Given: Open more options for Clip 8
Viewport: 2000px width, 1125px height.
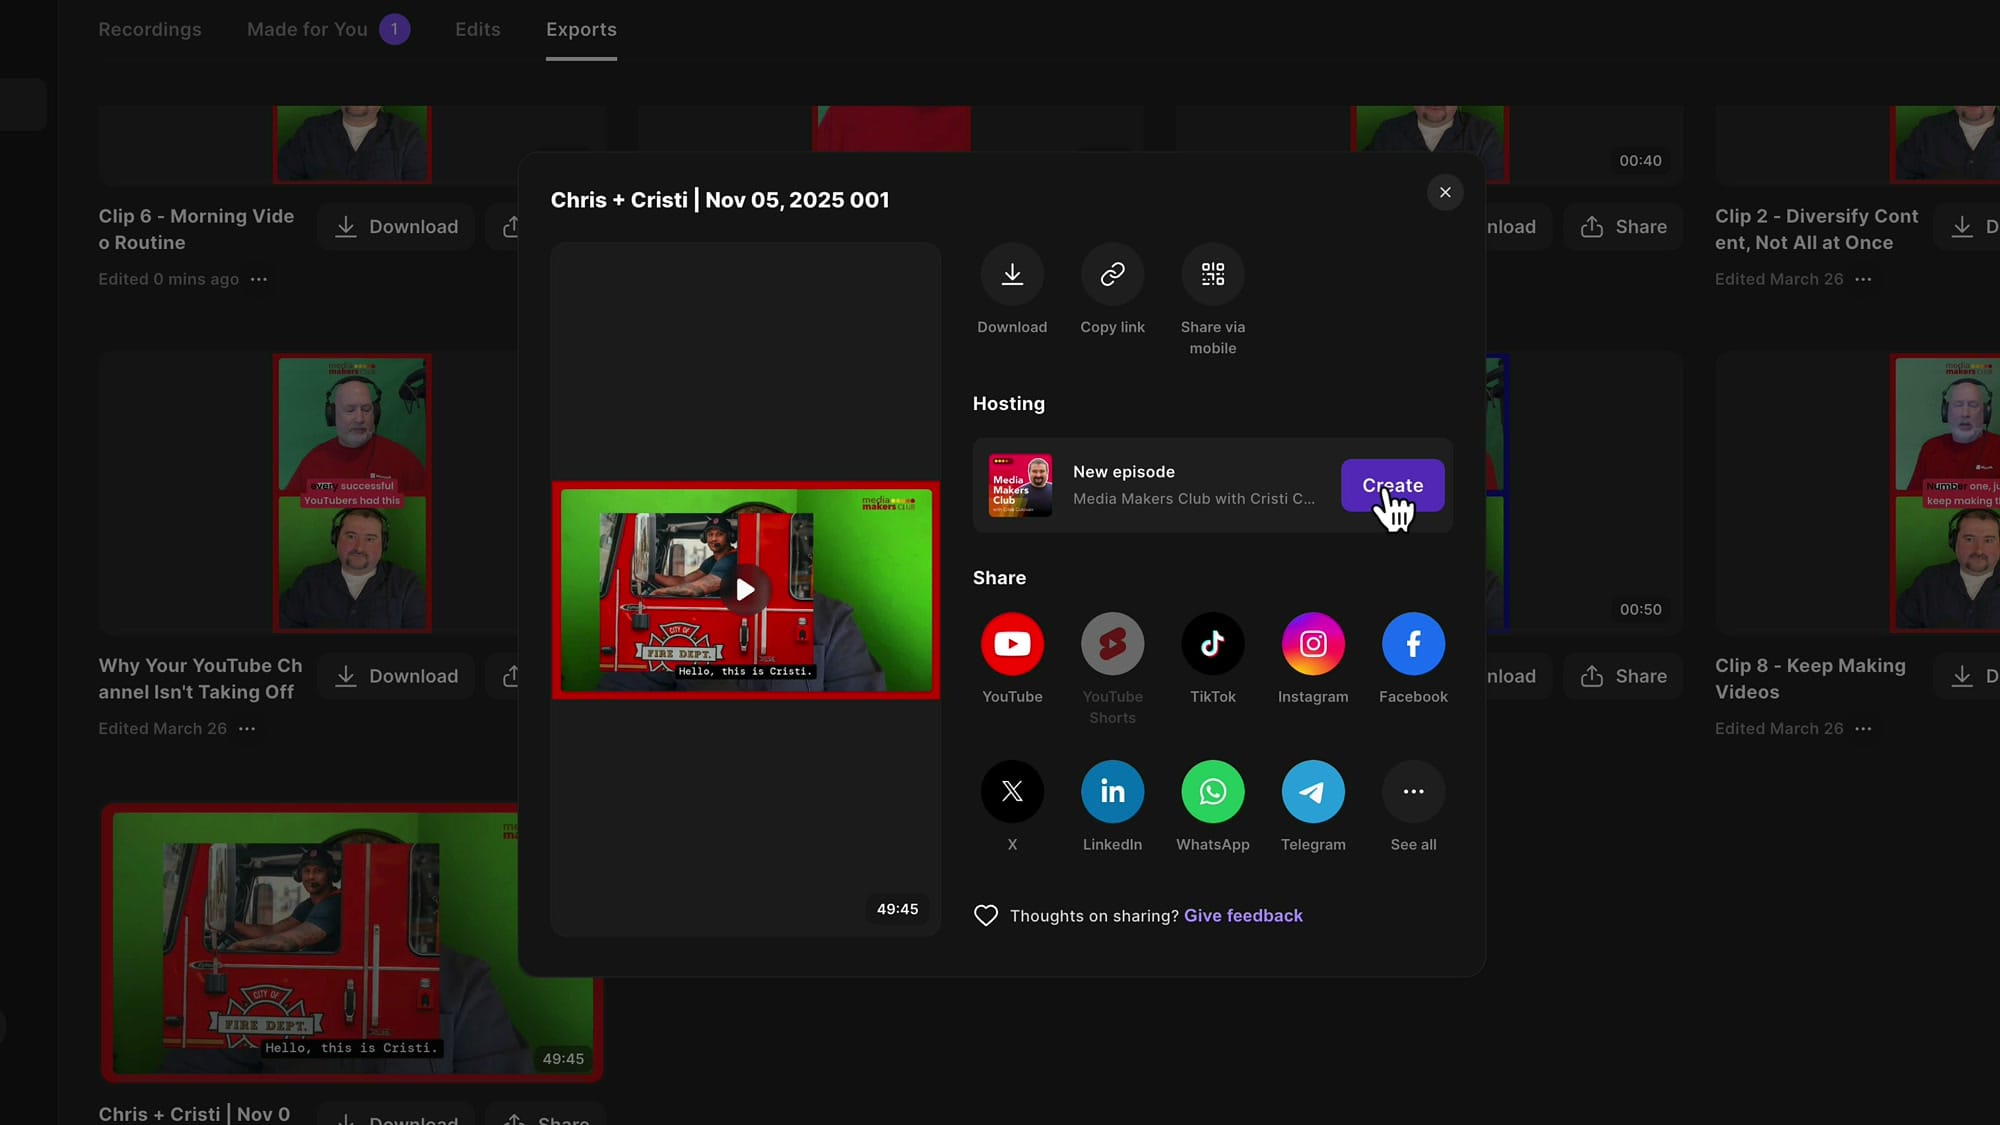Looking at the screenshot, I should pyautogui.click(x=1863, y=729).
